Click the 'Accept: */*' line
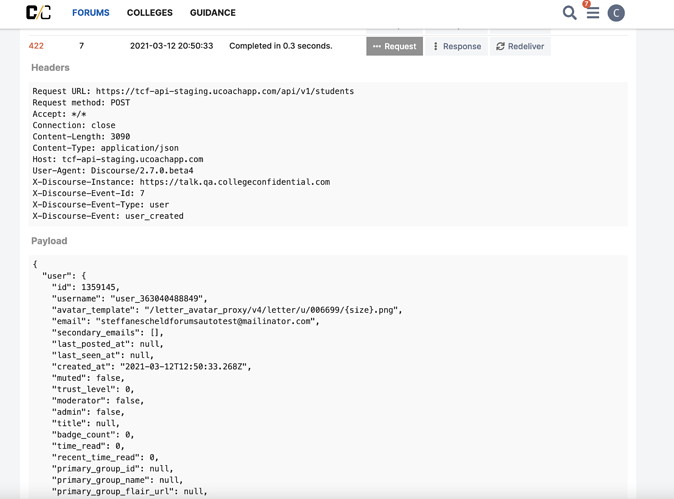This screenshot has height=499, width=674. click(x=59, y=114)
